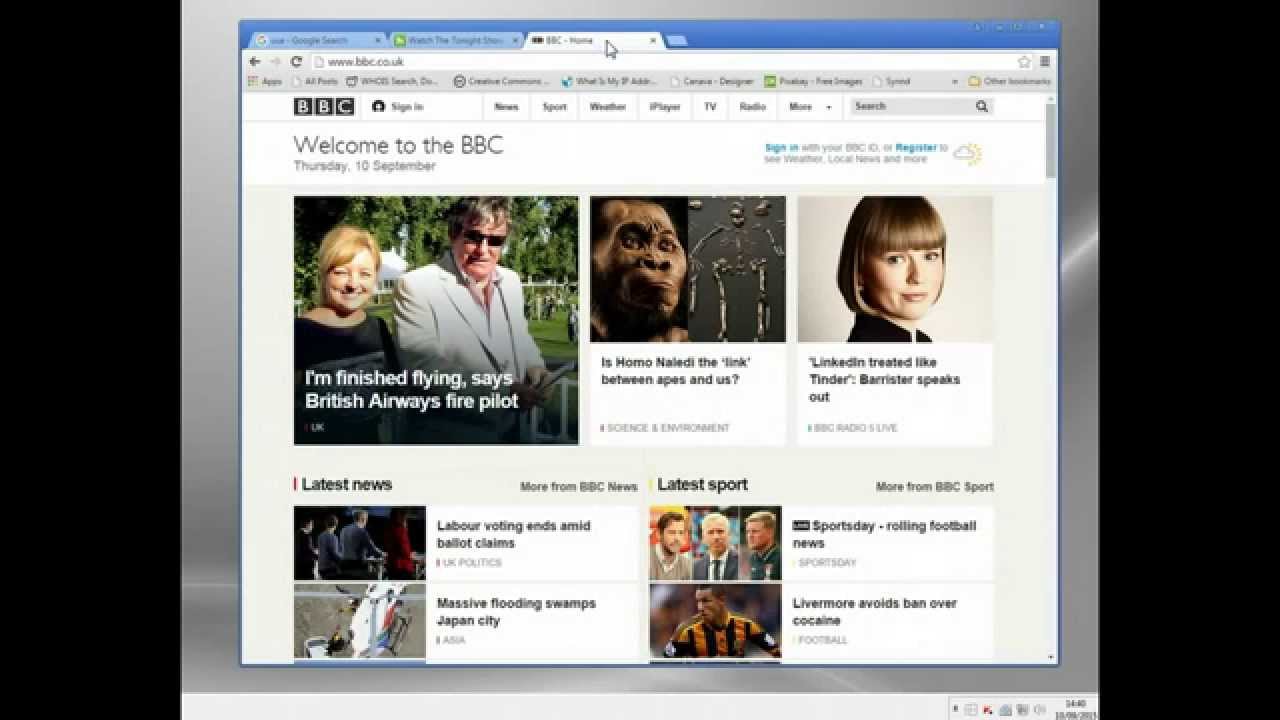Reload the page with the refresh icon

[296, 61]
